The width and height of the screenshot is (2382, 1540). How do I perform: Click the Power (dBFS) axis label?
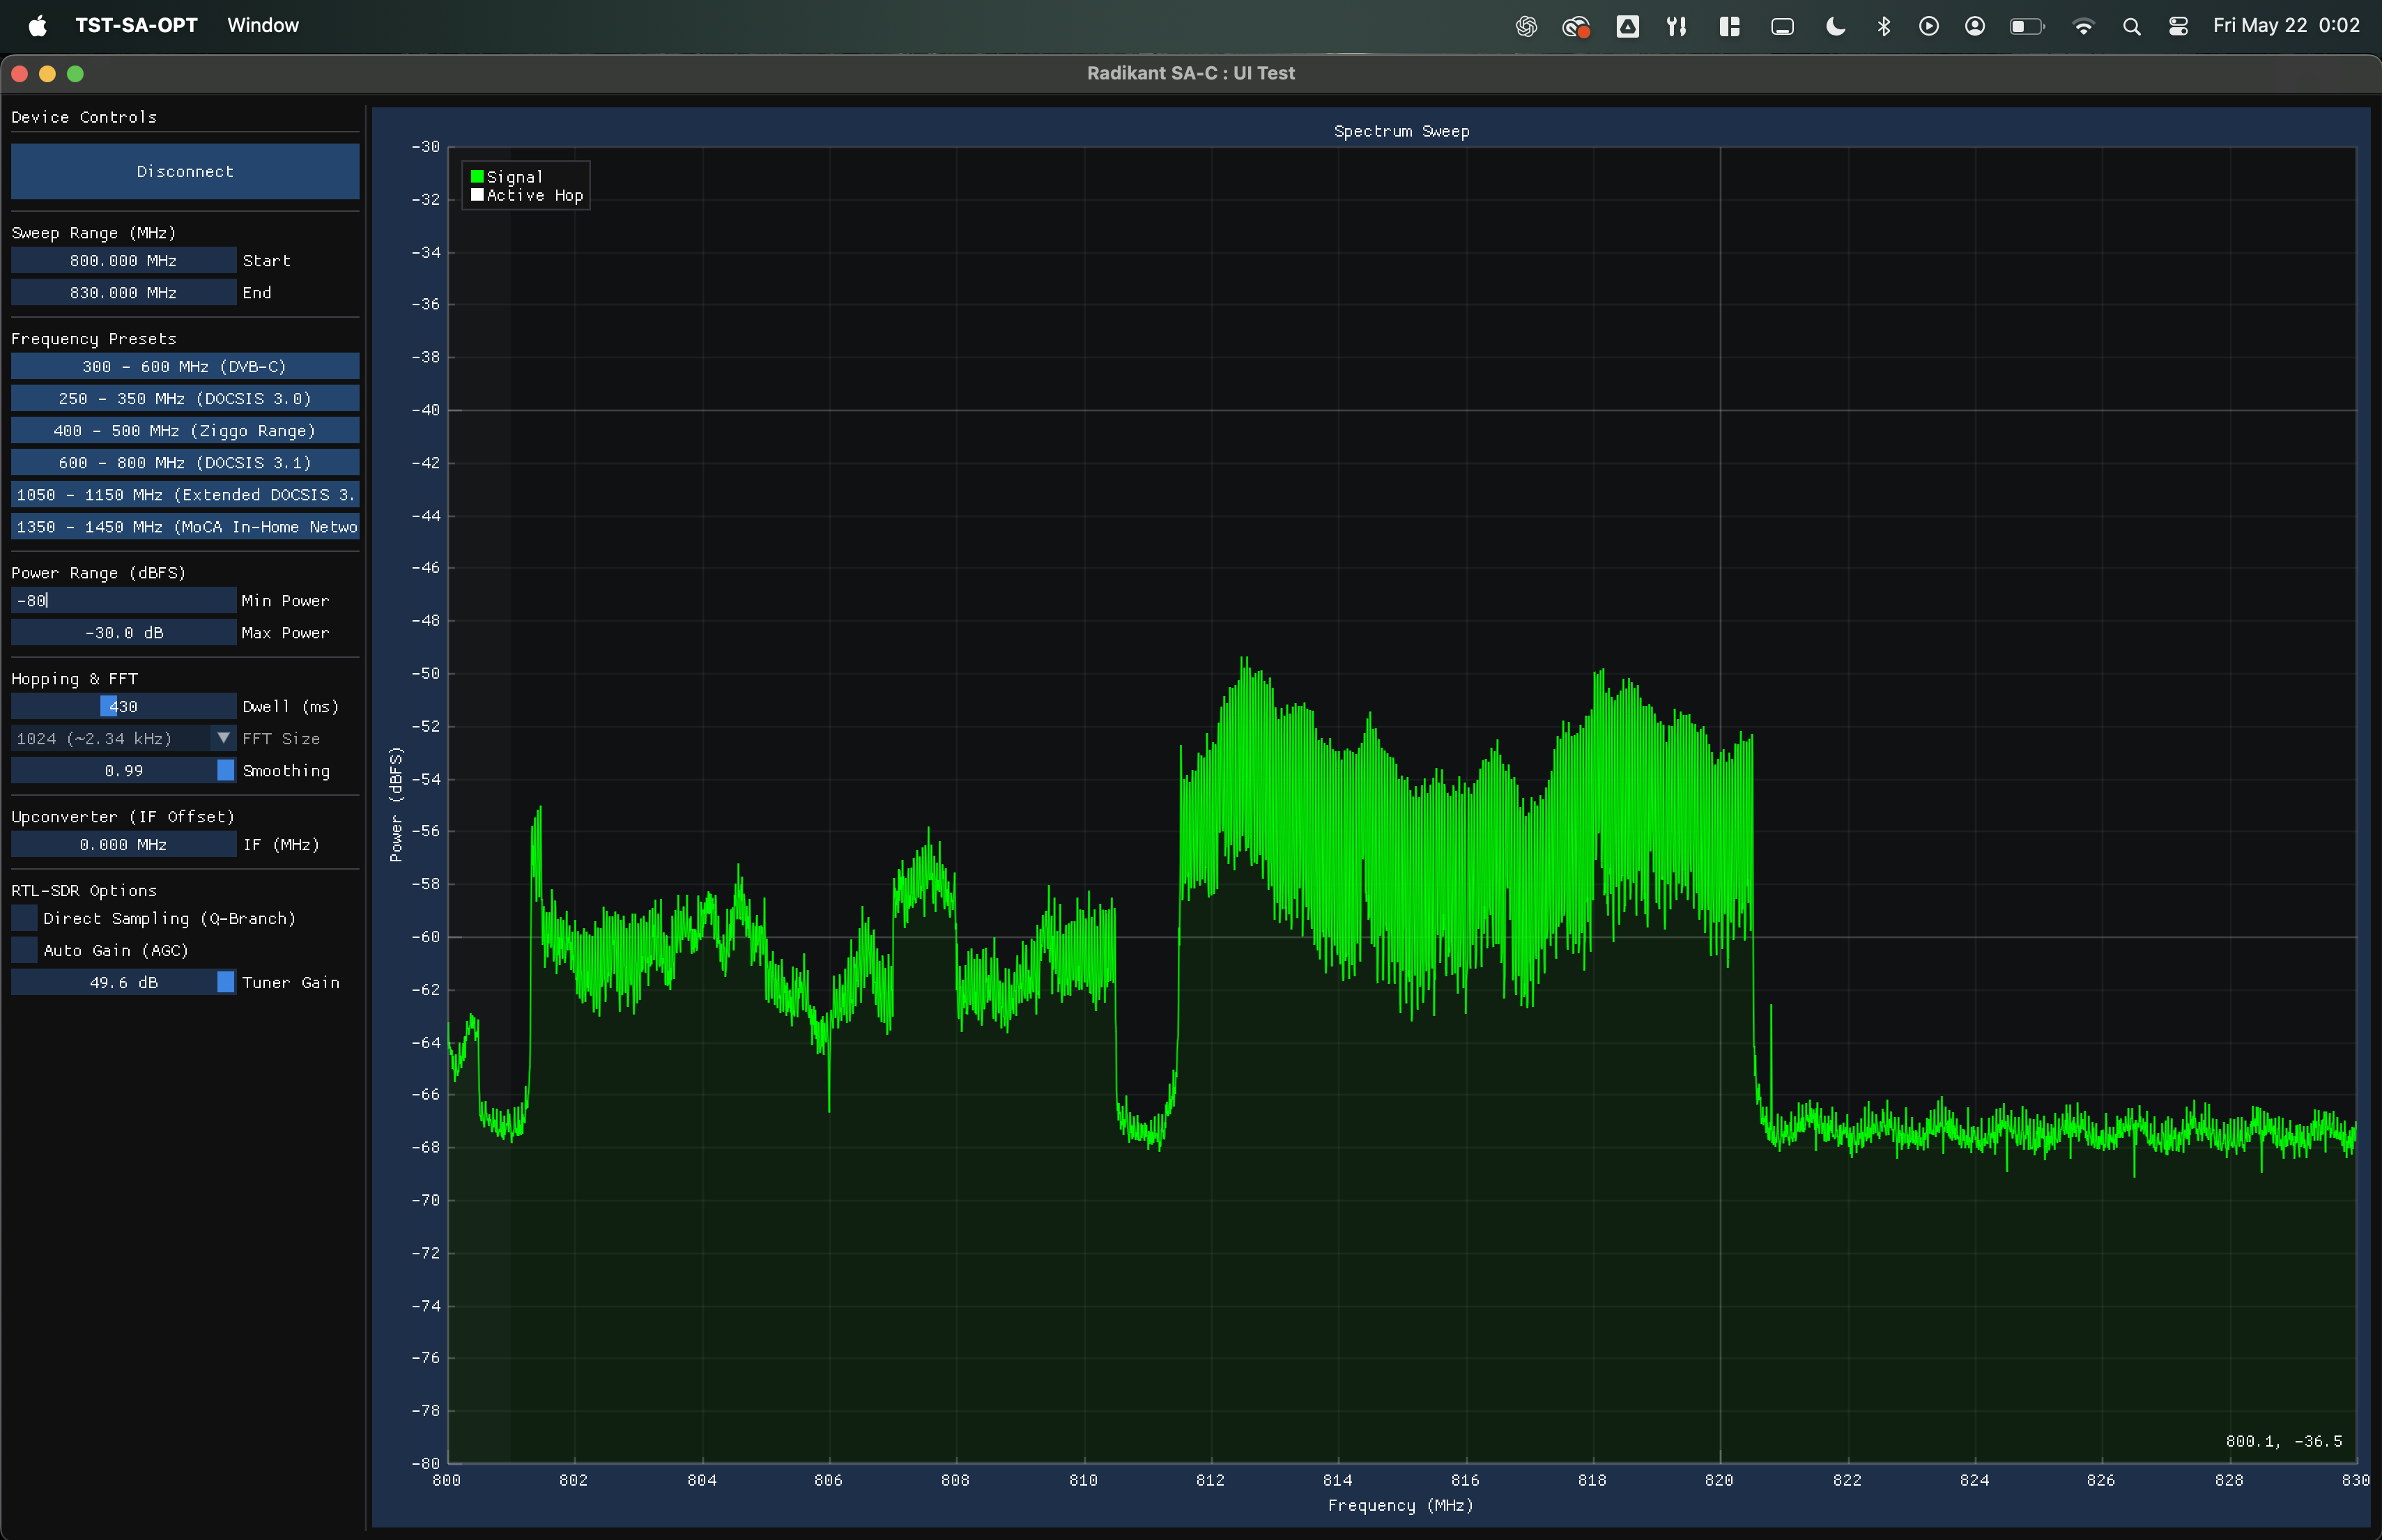pos(396,804)
